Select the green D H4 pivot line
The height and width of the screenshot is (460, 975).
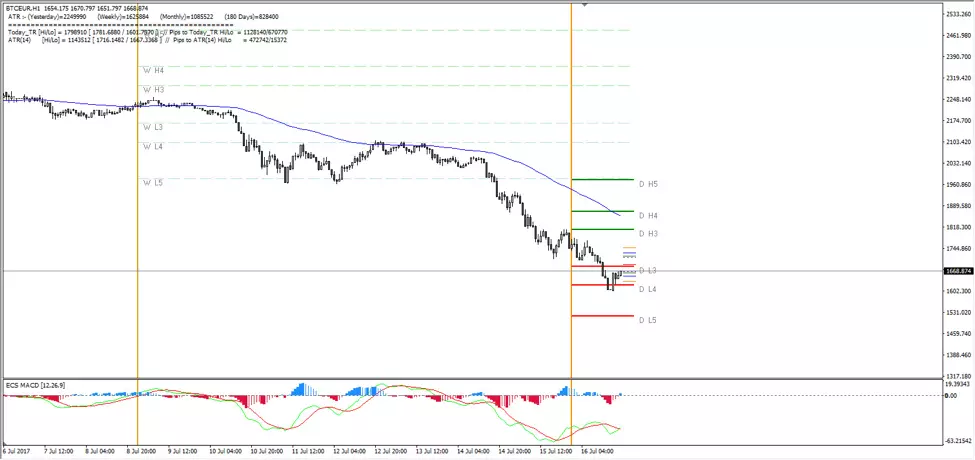603,211
